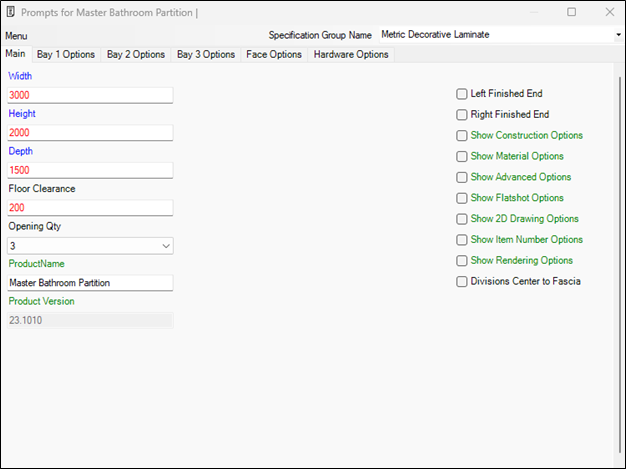Screen dimensions: 626x469
Task: Toggle Show Construction Options checkbox
Action: 462,136
